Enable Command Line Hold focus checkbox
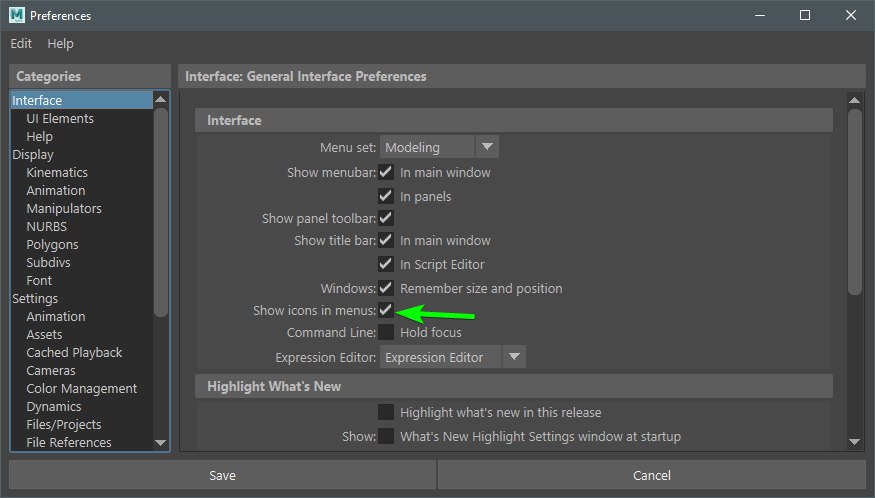 [386, 332]
